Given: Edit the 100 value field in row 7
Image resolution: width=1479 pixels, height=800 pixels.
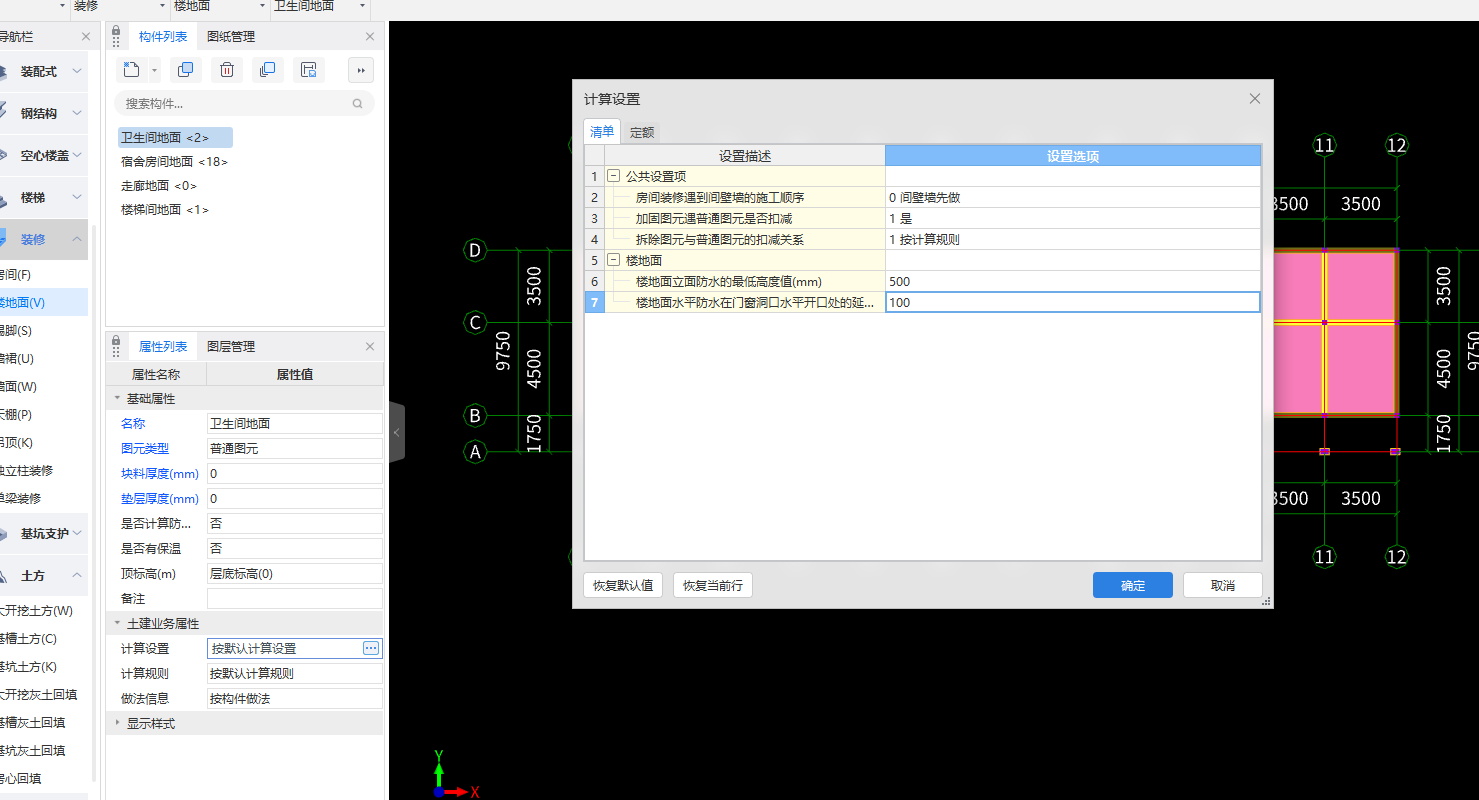Looking at the screenshot, I should 1072,302.
